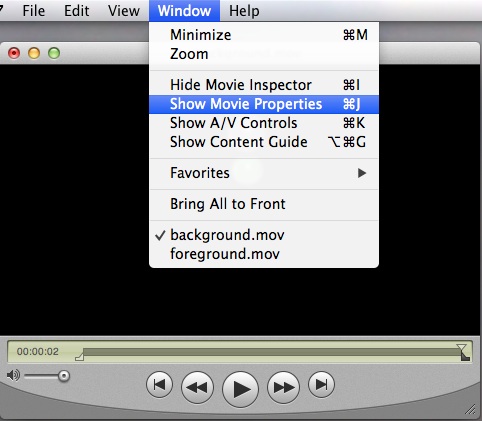Minimize window with the yellow button
Viewport: 482px width, 421px height.
click(34, 53)
